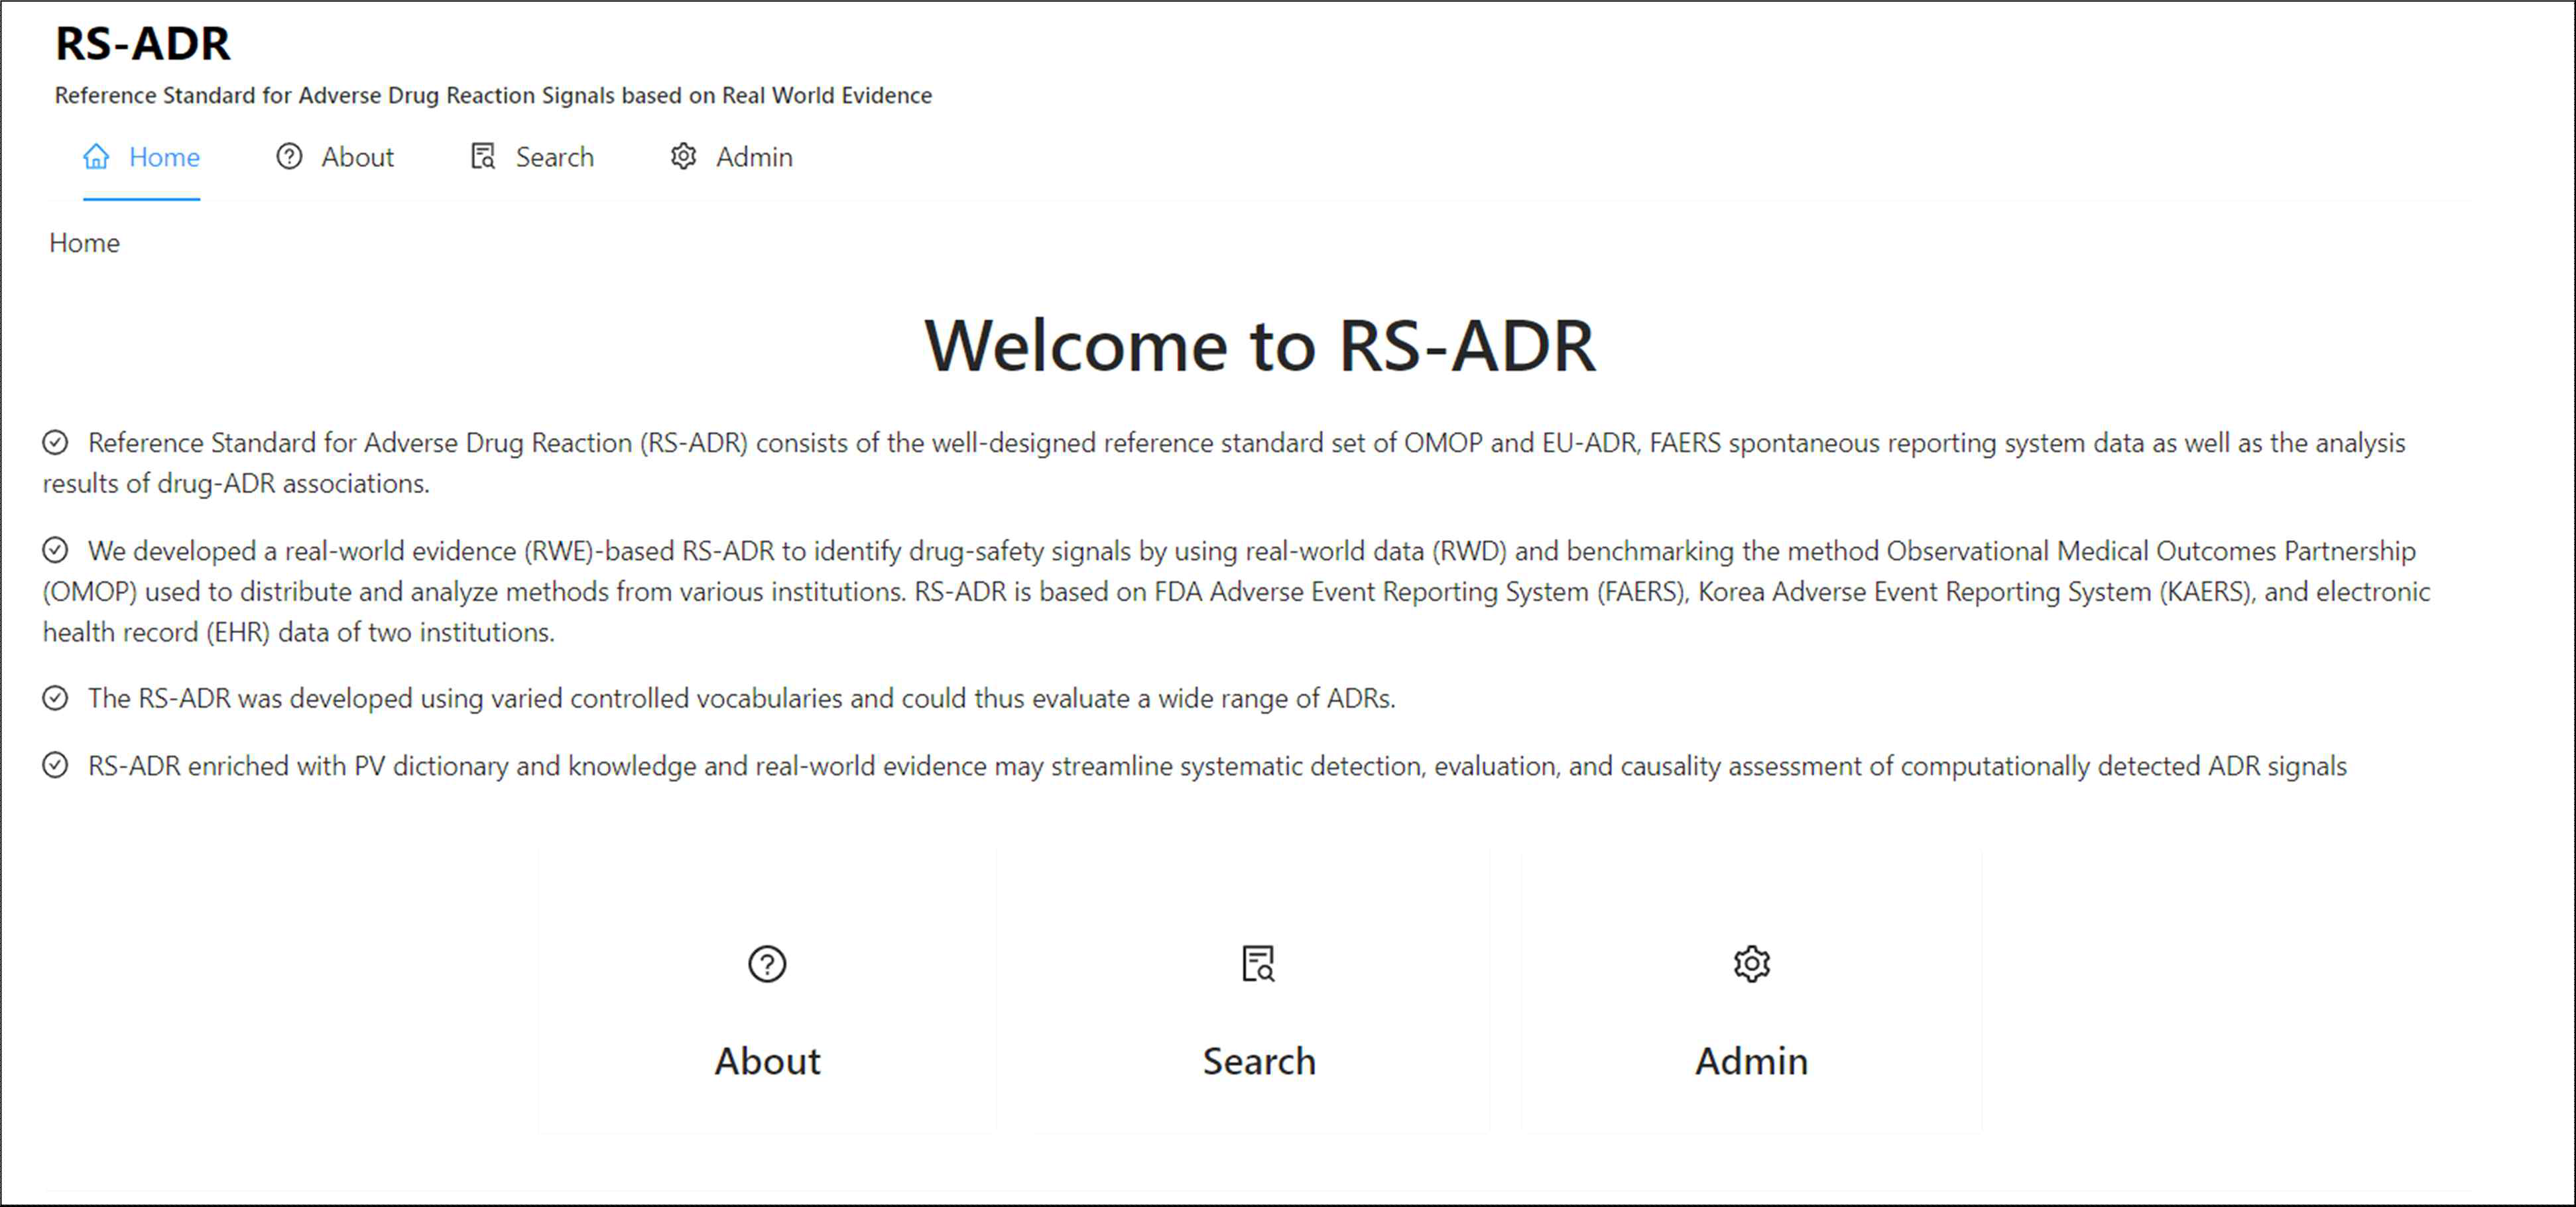Go to the Search navigation tab label
This screenshot has height=1207, width=2576.
click(x=554, y=157)
